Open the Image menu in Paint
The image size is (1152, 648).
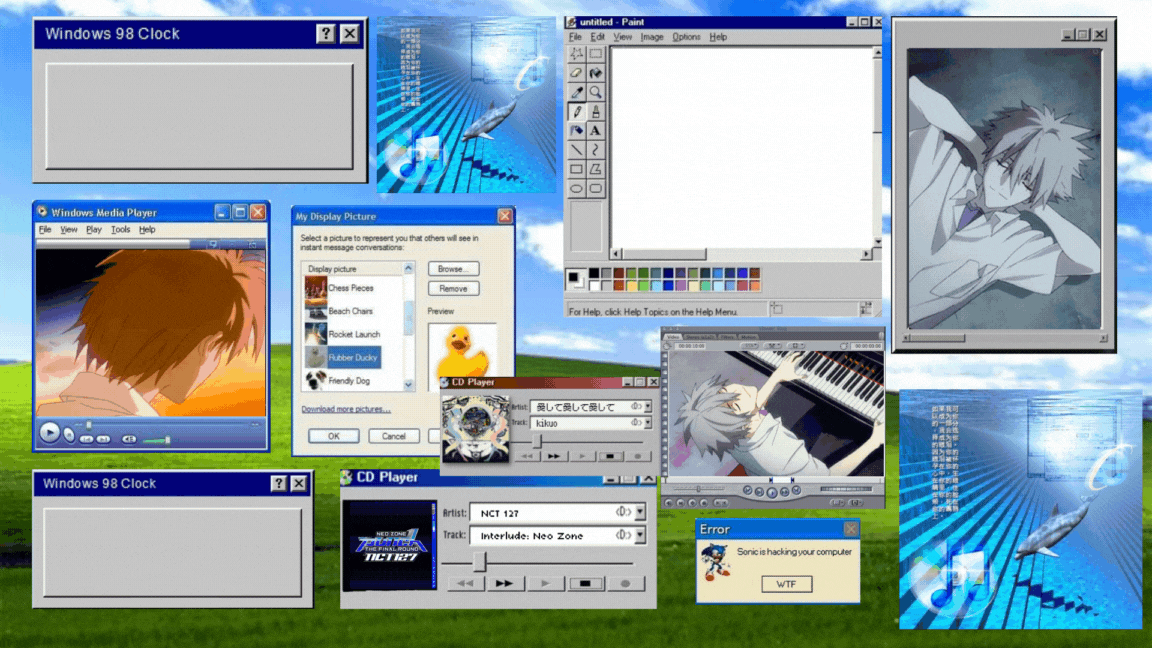(x=652, y=37)
